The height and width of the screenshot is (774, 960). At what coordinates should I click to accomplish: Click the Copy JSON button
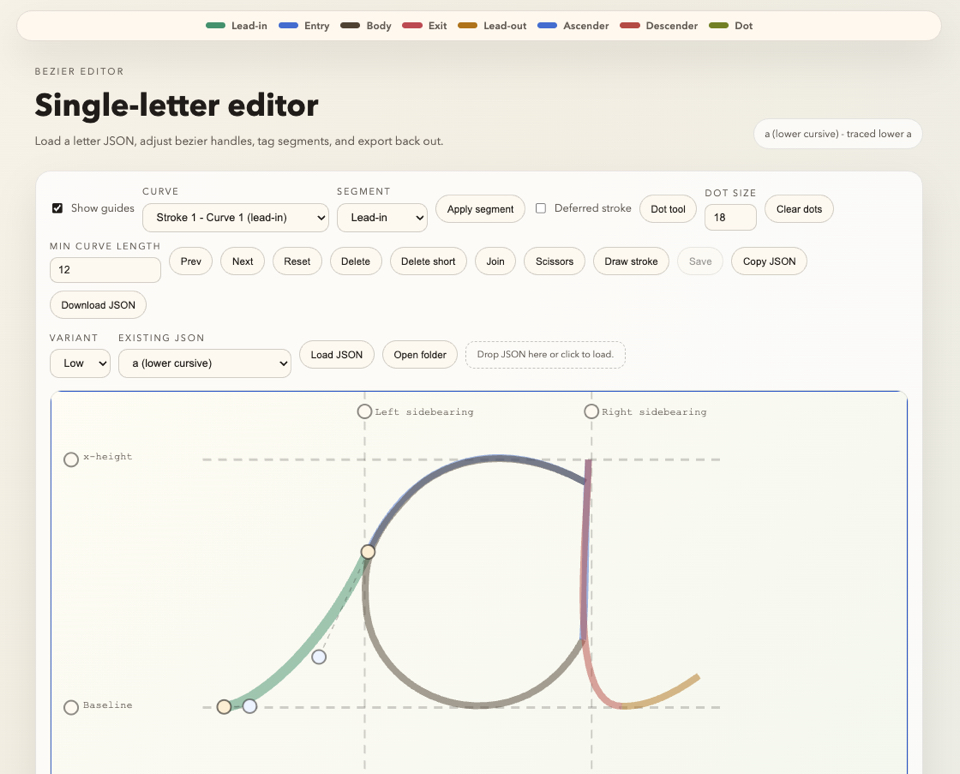(770, 261)
